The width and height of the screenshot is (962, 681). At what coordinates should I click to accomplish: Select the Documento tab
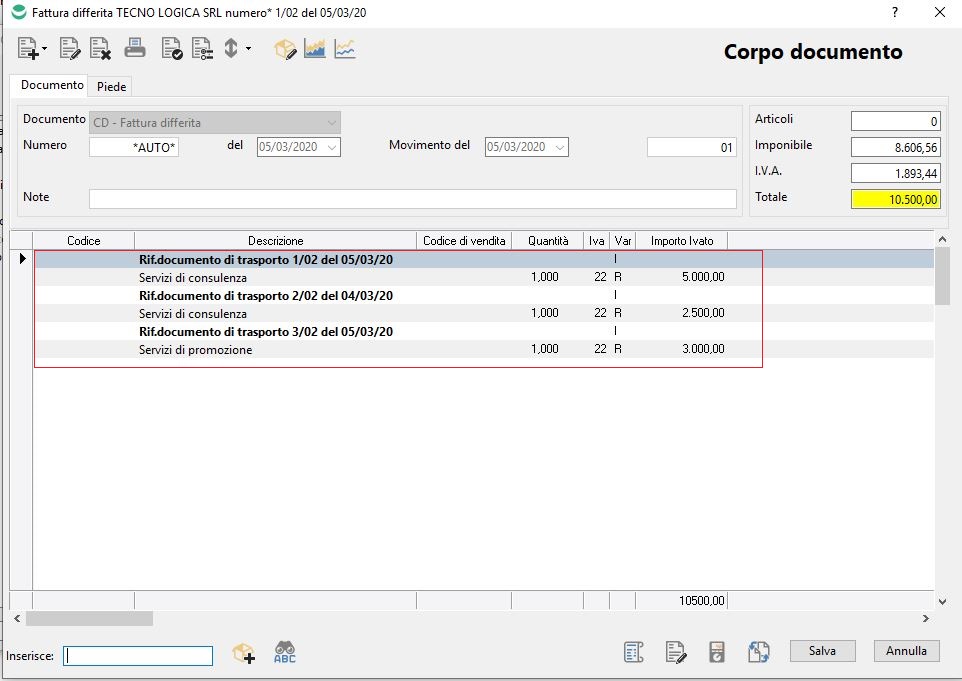coord(52,86)
